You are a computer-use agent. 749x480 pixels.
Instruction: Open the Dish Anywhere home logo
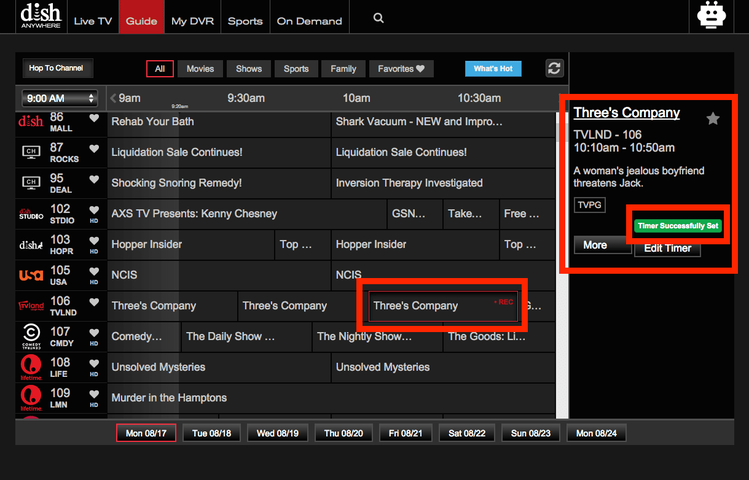click(41, 16)
